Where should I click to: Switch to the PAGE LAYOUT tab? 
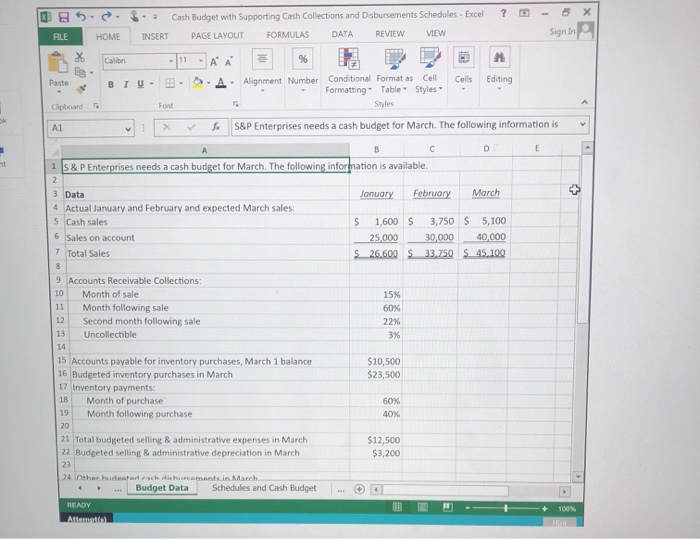click(x=217, y=35)
